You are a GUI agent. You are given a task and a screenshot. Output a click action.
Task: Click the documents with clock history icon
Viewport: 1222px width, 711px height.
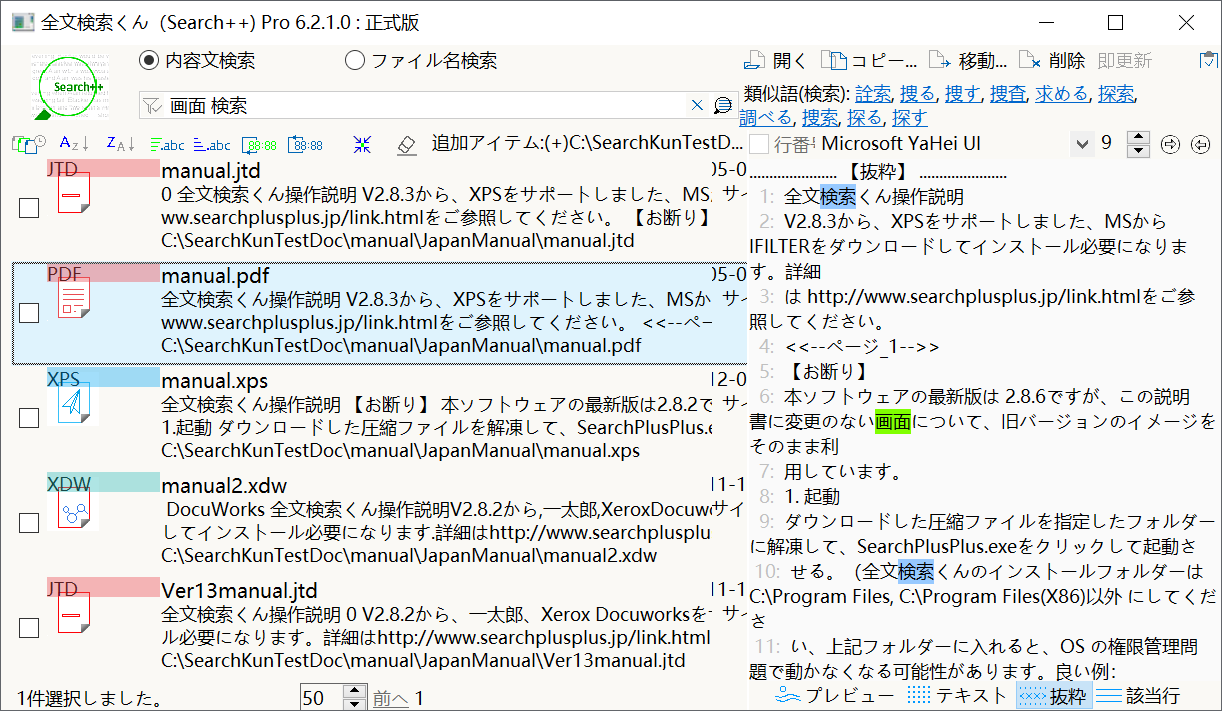click(x=29, y=144)
